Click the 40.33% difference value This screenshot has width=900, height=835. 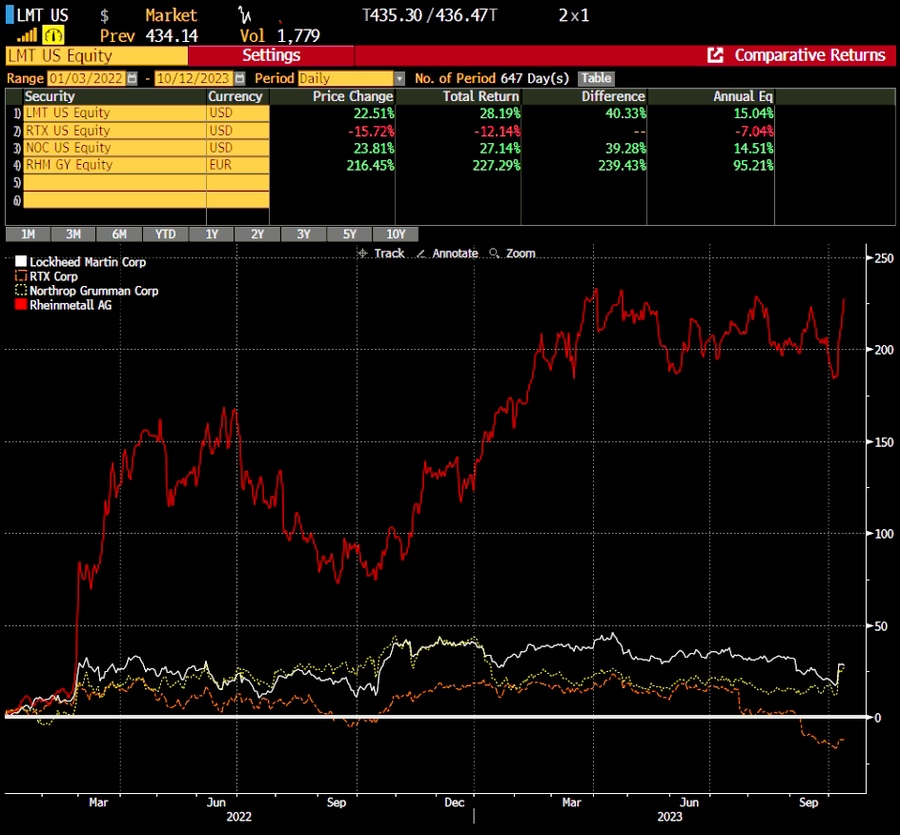pyautogui.click(x=626, y=114)
